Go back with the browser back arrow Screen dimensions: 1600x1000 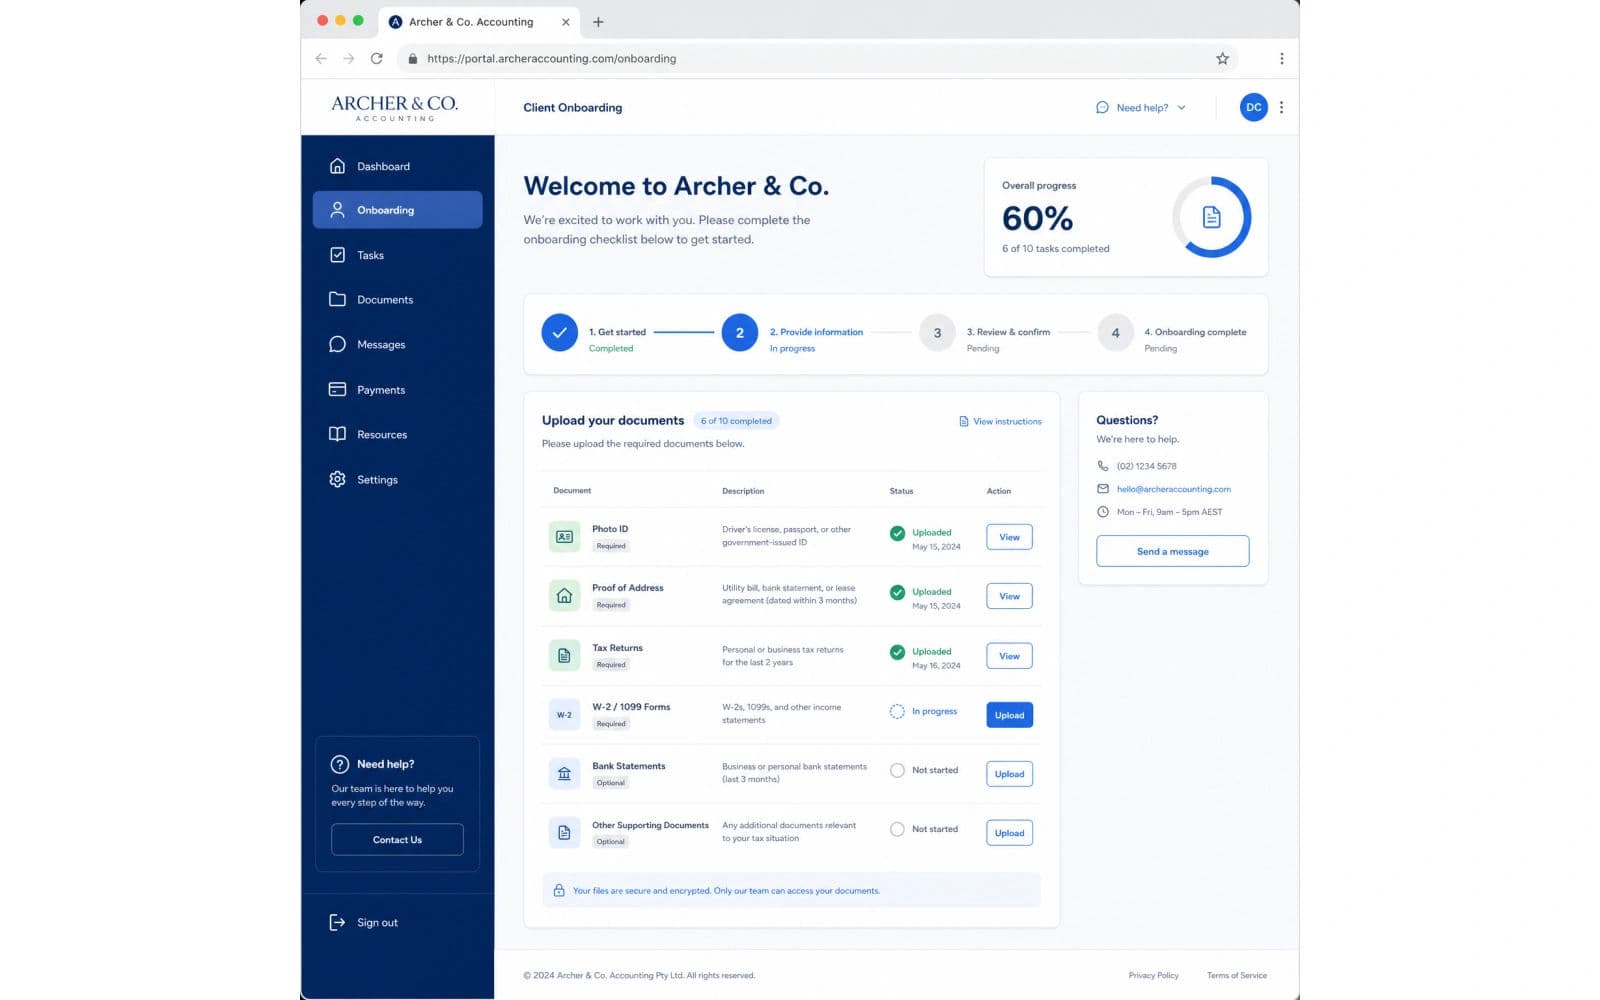(321, 59)
